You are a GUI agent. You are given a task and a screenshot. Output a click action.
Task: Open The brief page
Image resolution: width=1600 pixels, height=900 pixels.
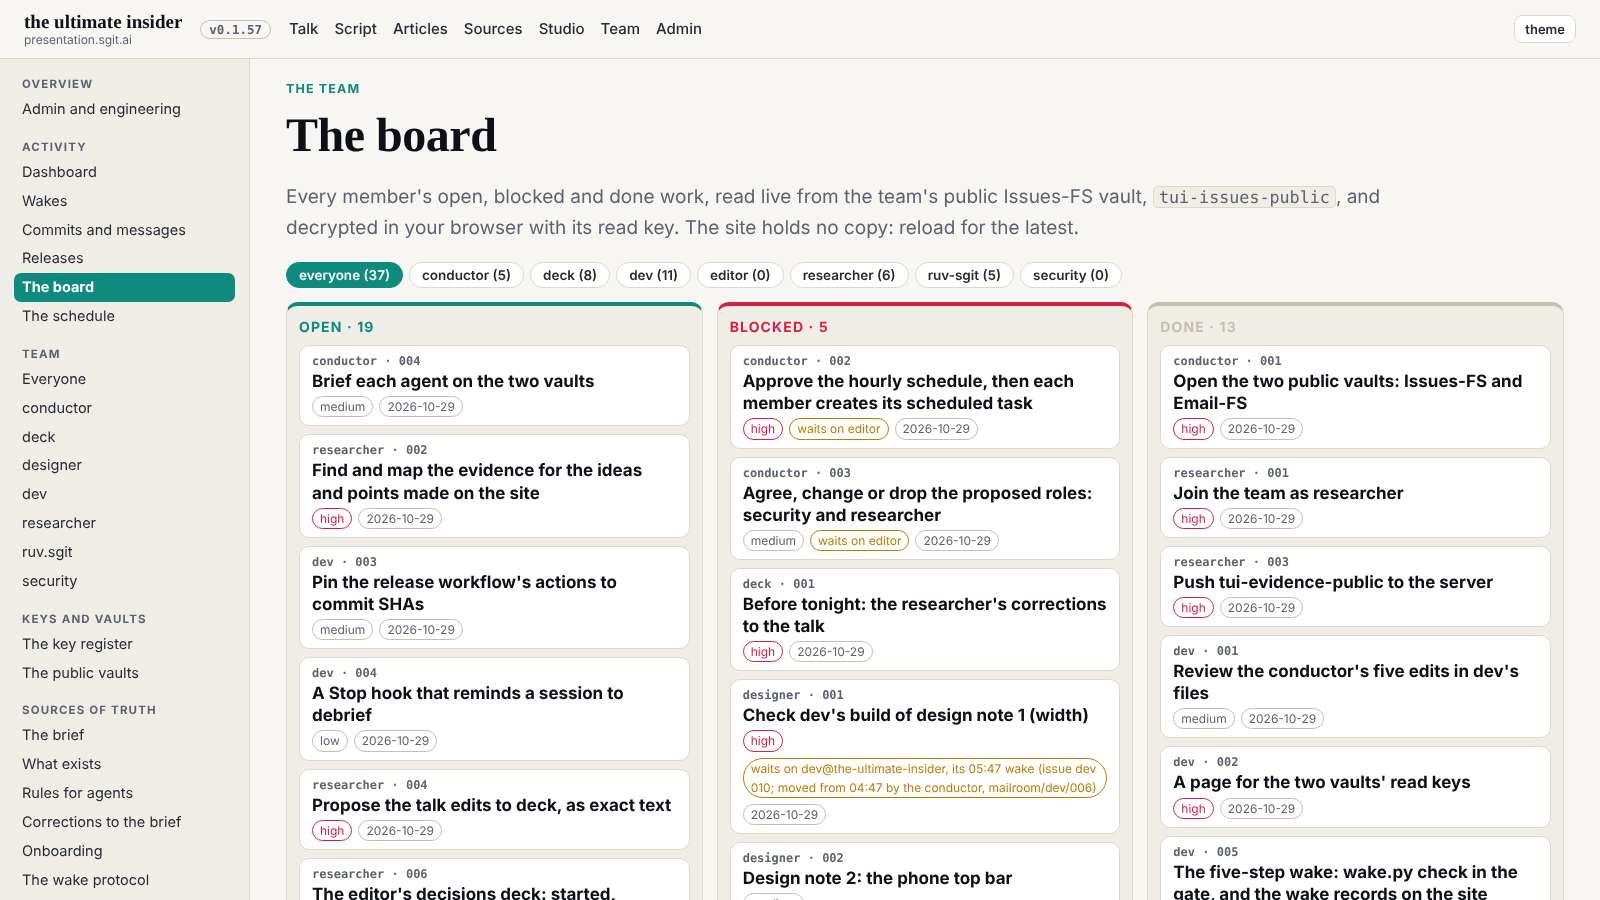click(124, 735)
